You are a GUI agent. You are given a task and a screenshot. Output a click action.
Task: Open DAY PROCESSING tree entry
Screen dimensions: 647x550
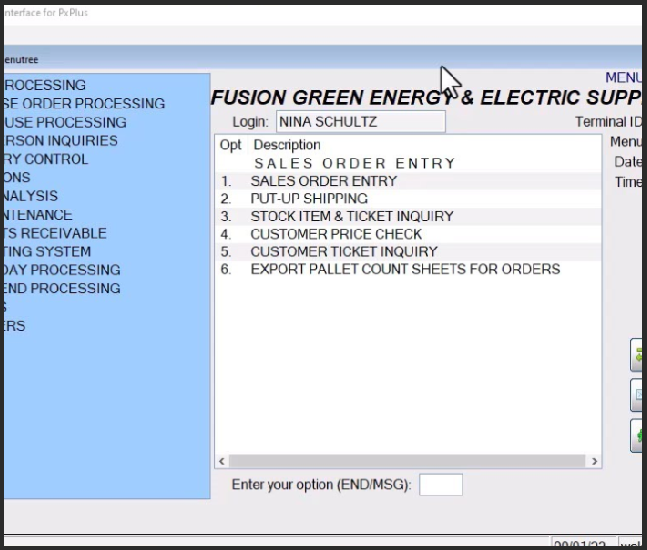click(62, 269)
